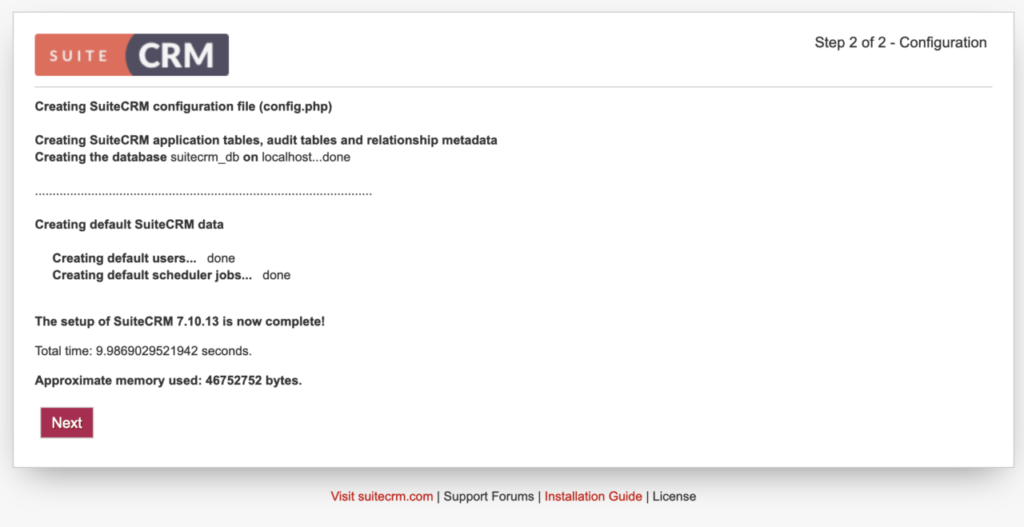Click the 'Creating the database suitecrm_db on localhost...done' line
1024x527 pixels.
pyautogui.click(x=193, y=157)
